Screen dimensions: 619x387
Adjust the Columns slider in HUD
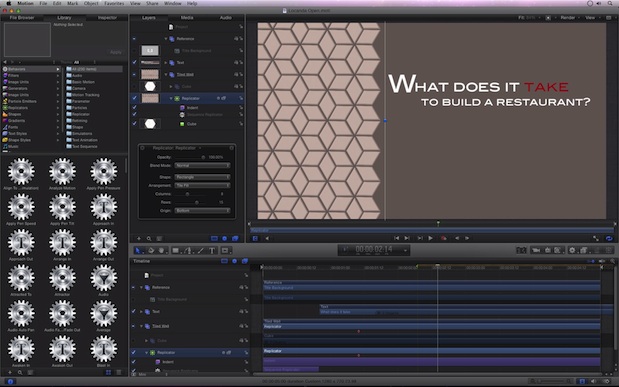tap(189, 194)
